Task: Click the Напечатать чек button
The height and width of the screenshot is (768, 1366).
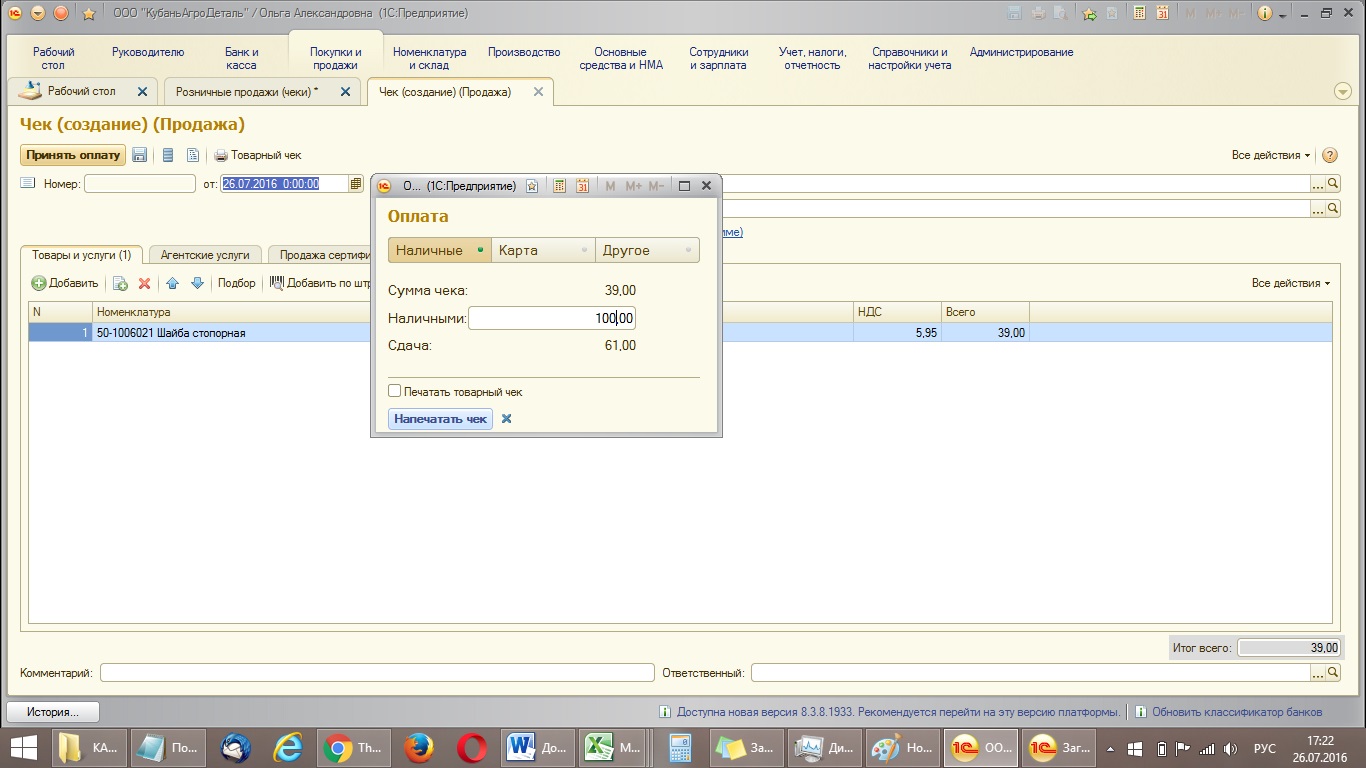Action: pyautogui.click(x=440, y=419)
